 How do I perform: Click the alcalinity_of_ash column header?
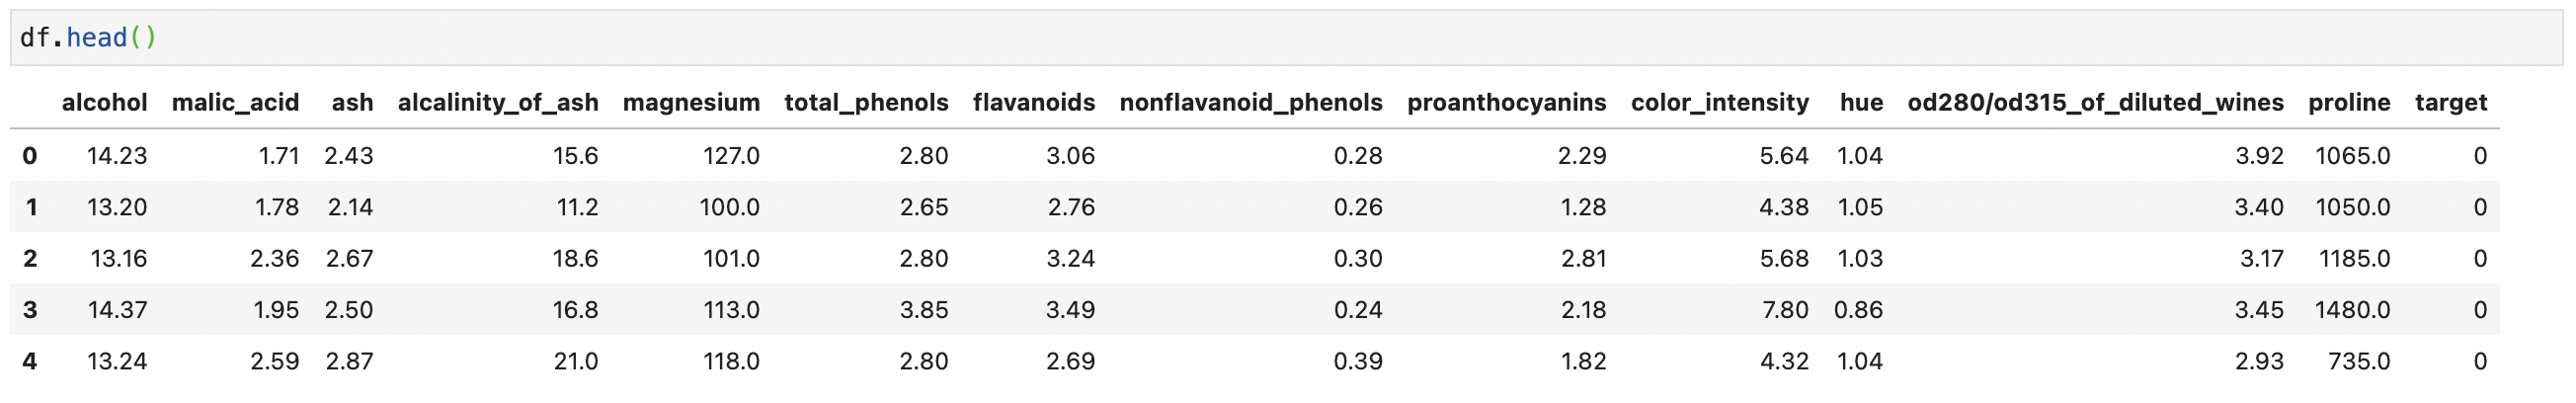click(498, 103)
